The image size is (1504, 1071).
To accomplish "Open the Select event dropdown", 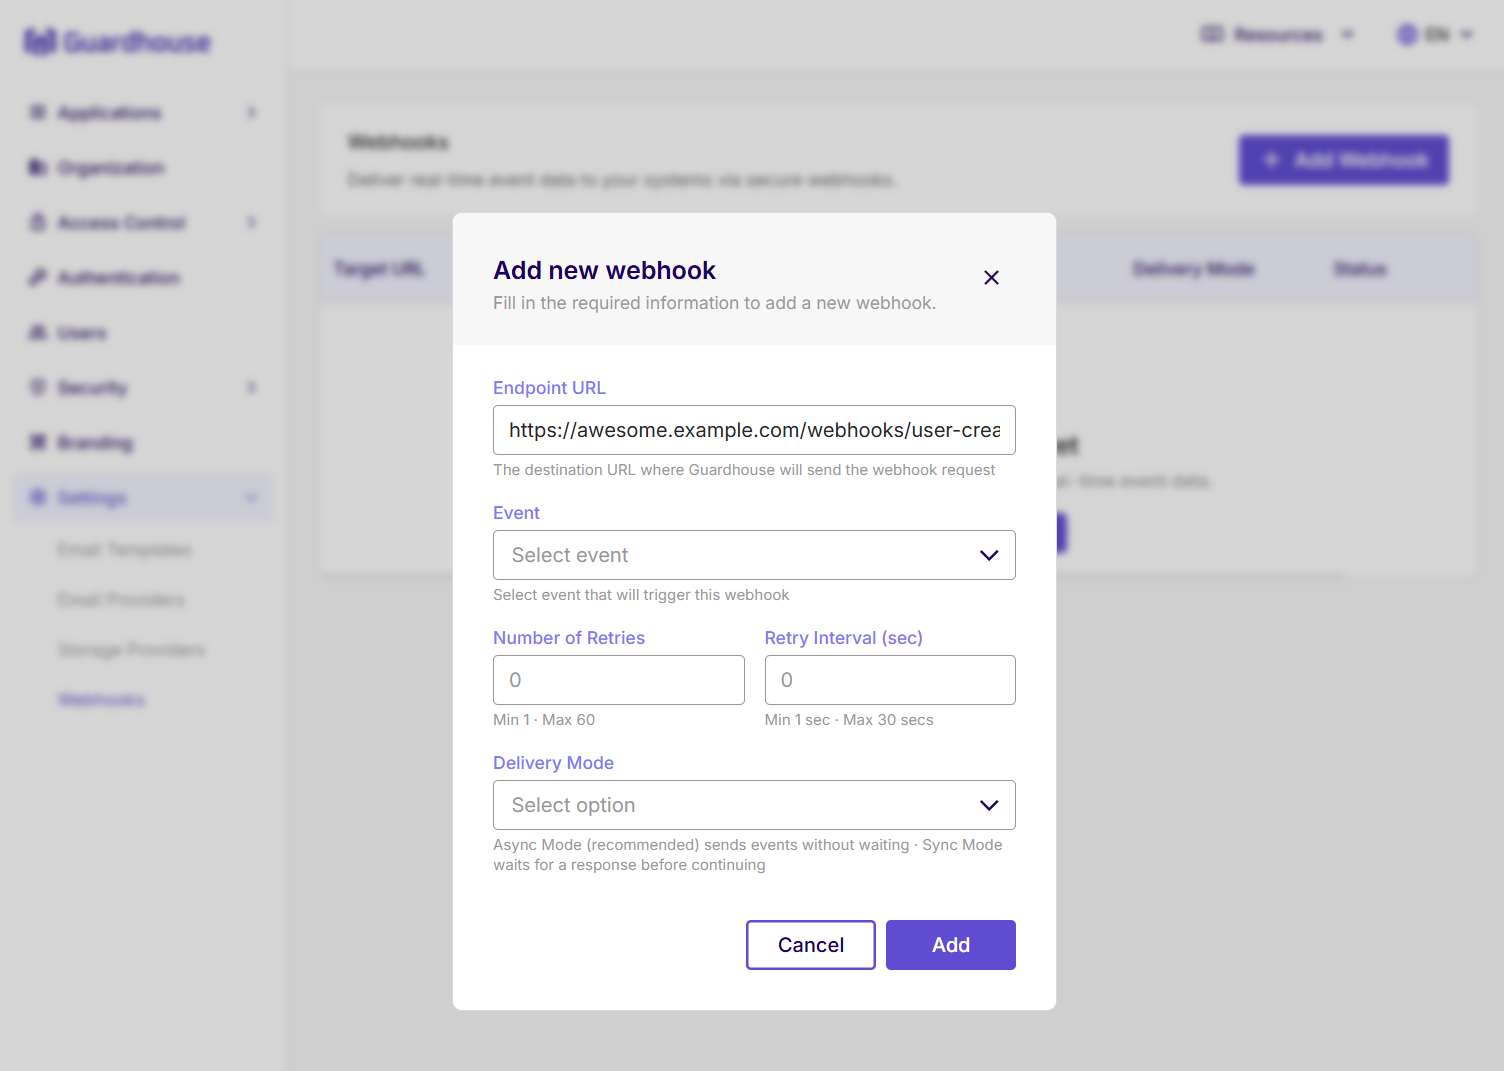I will coord(754,555).
